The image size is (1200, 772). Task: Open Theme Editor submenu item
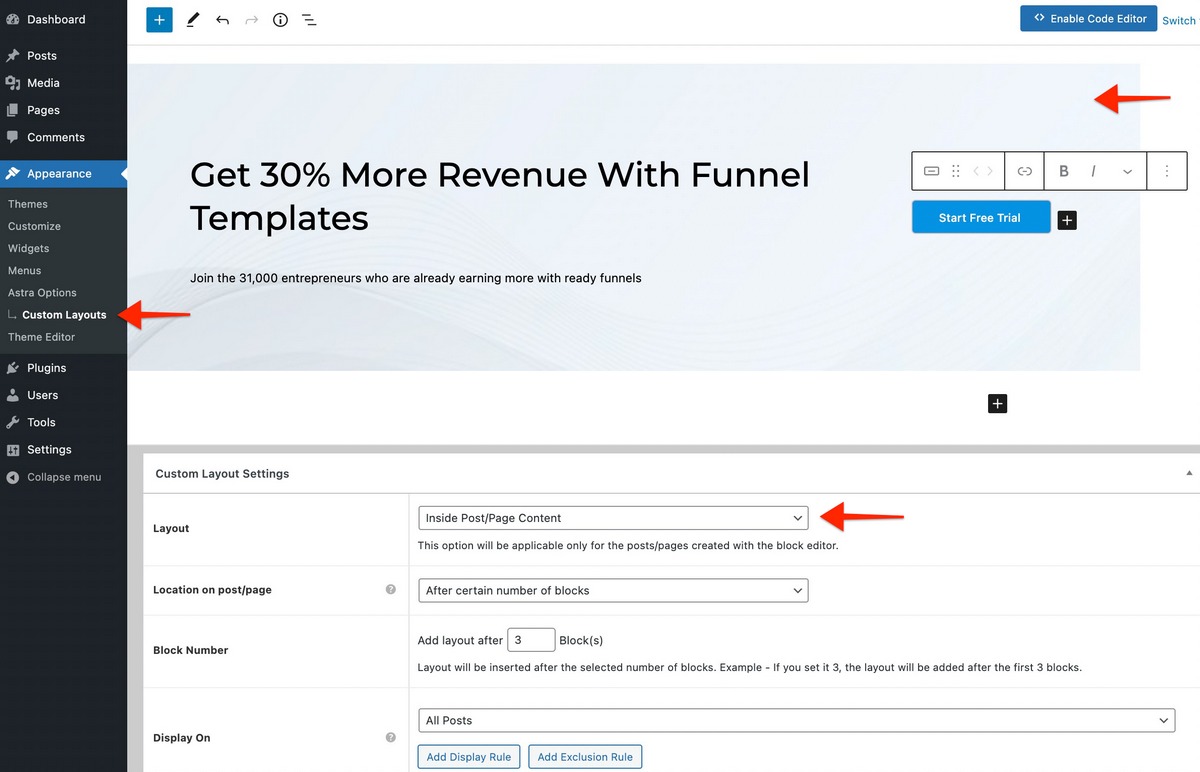41,337
